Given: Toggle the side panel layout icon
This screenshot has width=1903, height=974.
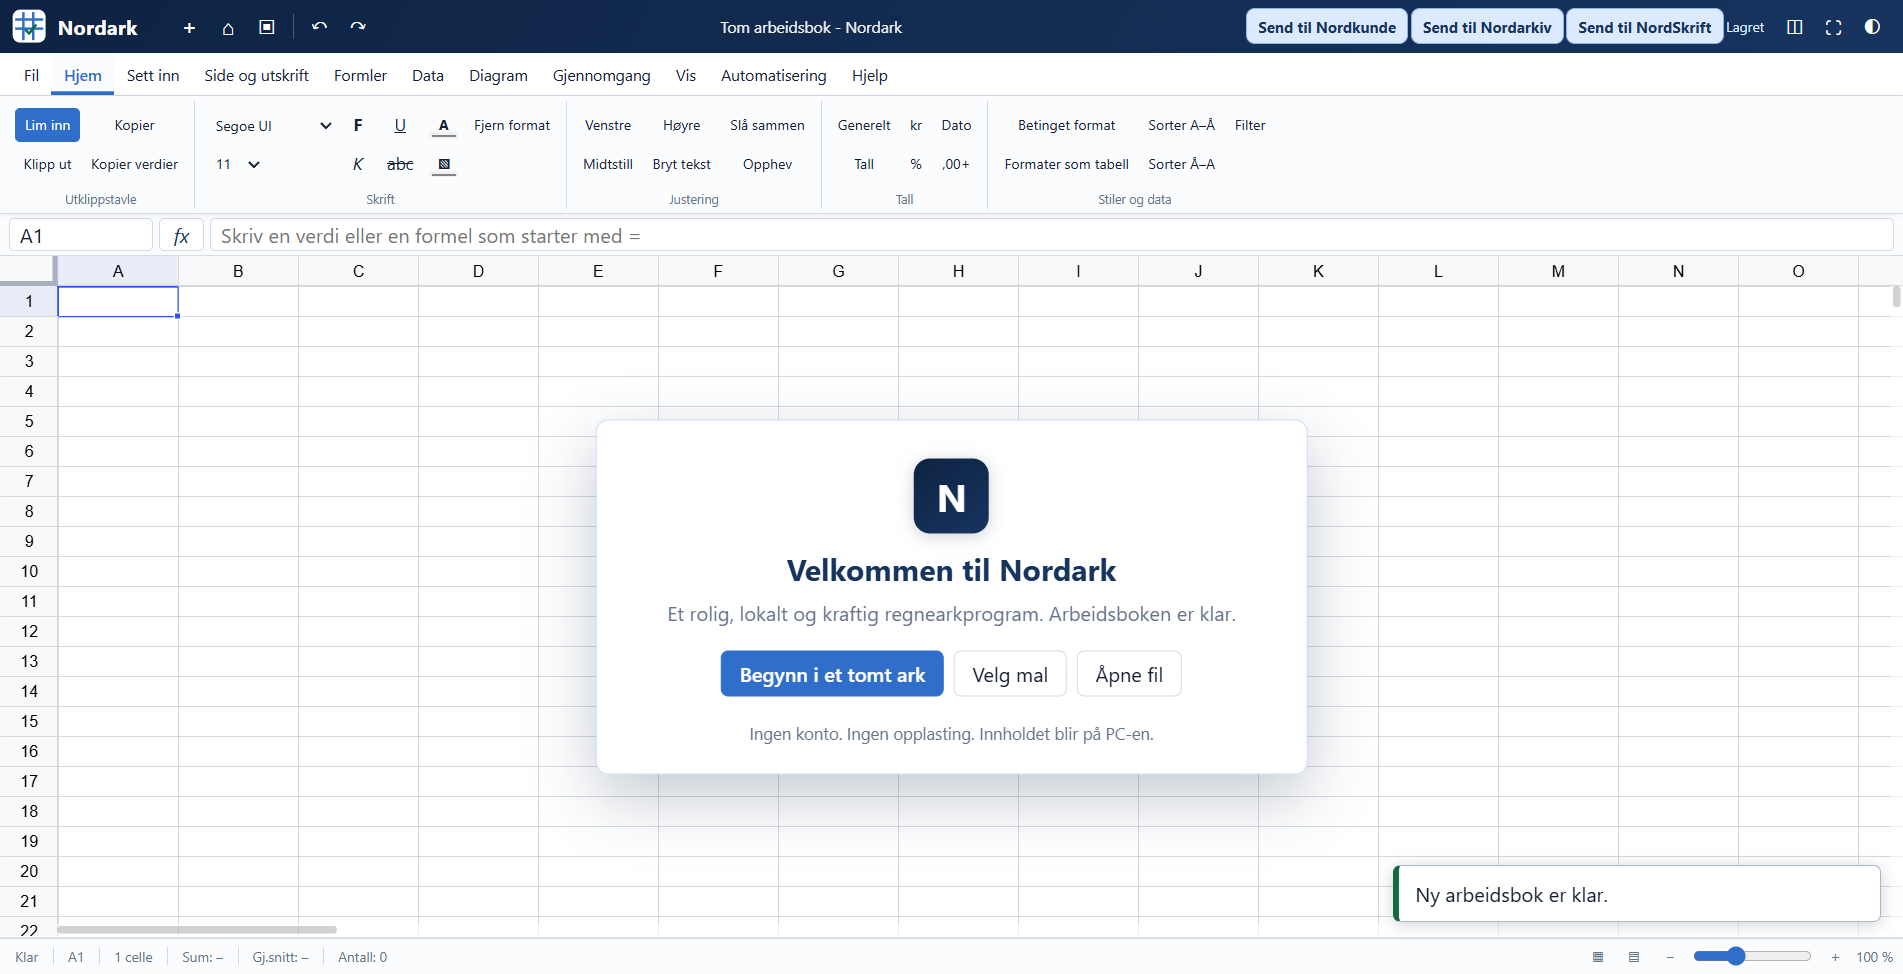Looking at the screenshot, I should (x=1795, y=28).
